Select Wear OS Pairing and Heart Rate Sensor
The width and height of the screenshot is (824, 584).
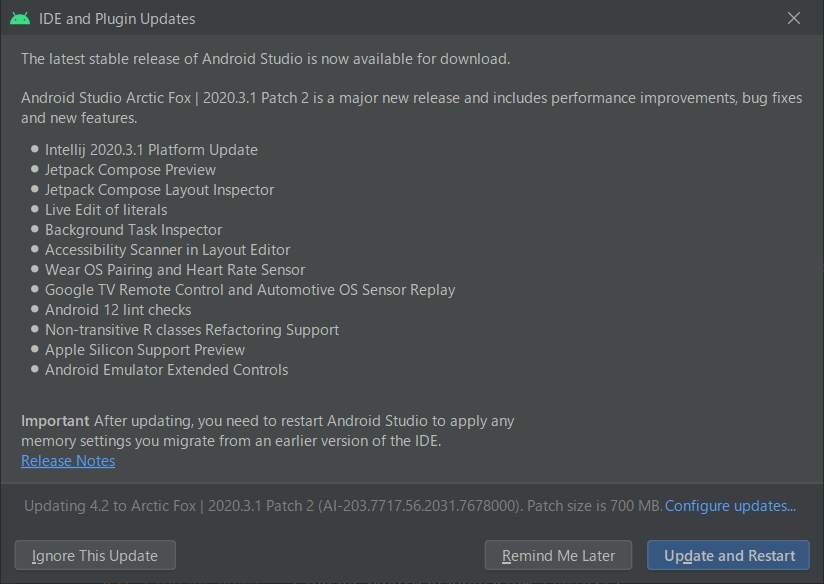point(175,270)
